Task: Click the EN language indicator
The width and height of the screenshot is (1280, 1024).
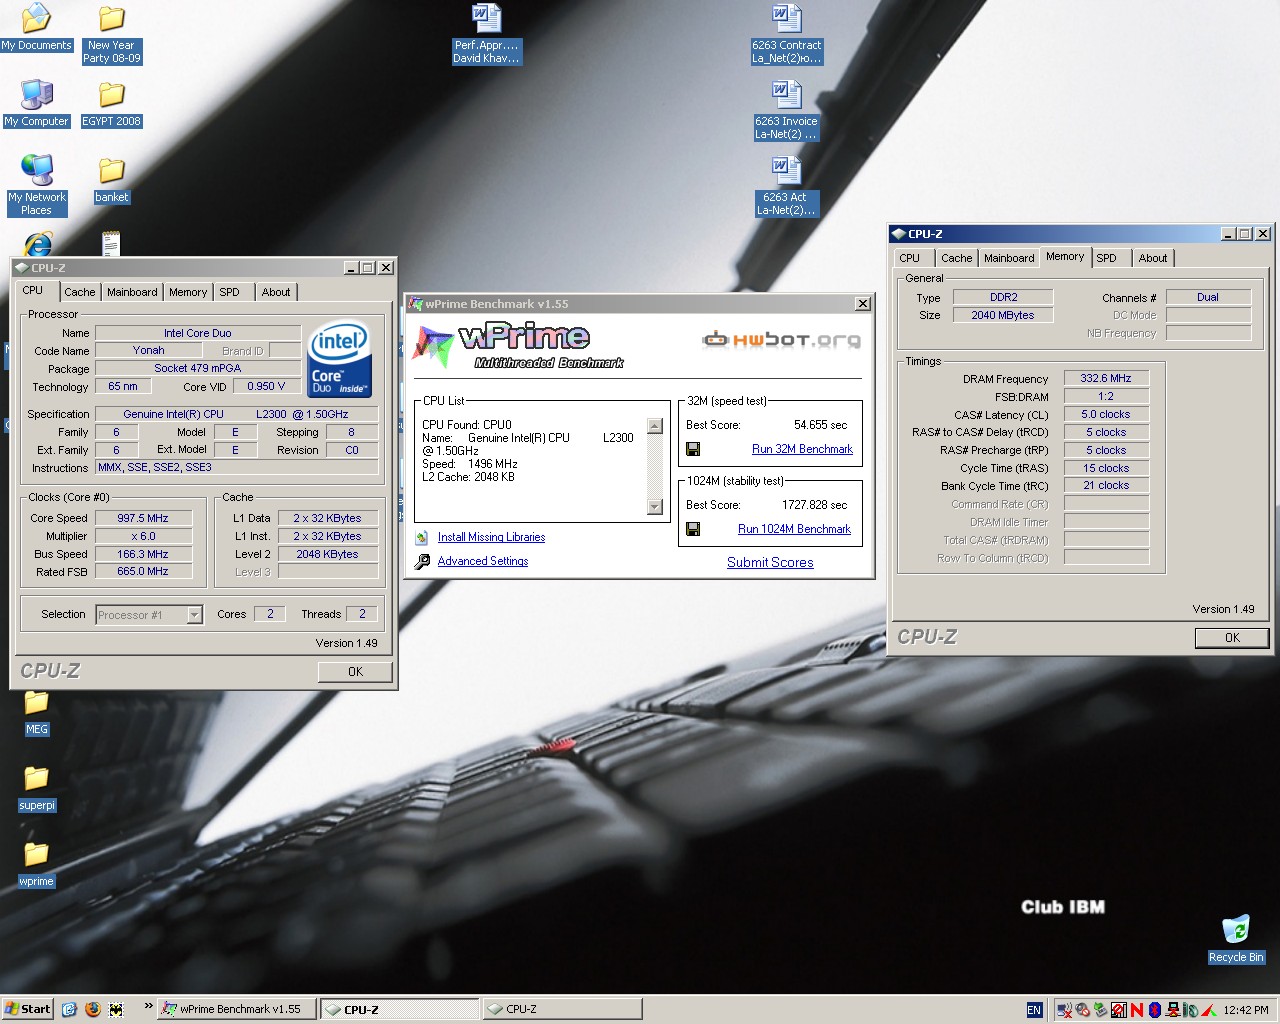Action: [1034, 1010]
